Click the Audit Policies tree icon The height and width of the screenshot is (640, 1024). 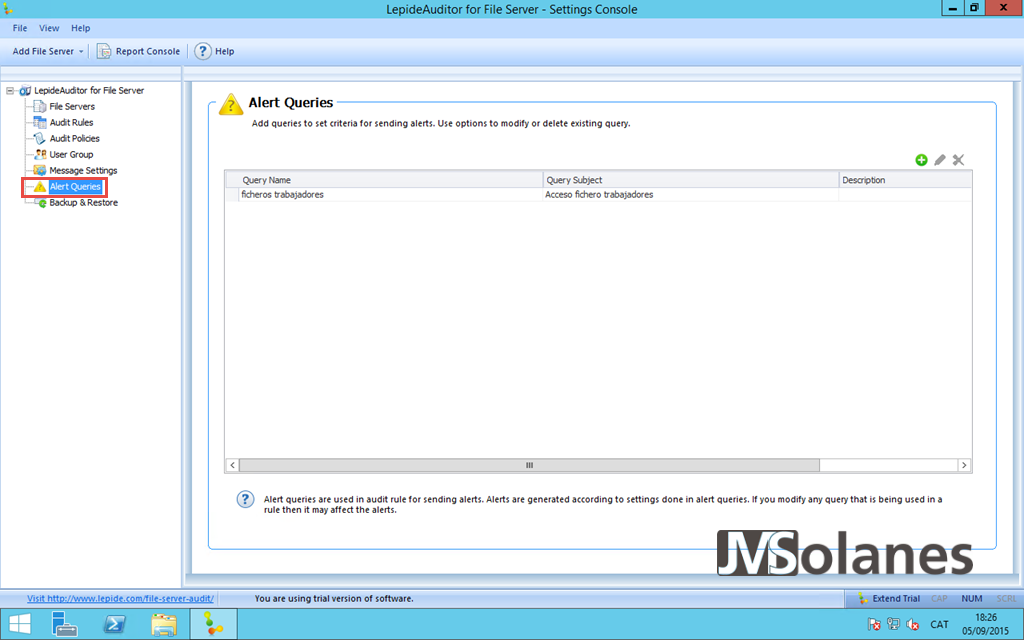pos(40,138)
